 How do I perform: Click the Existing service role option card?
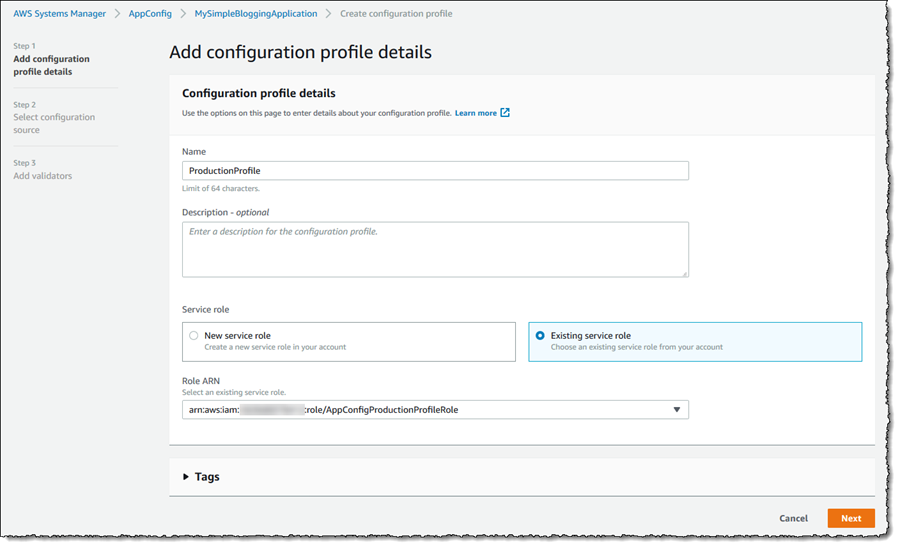pos(694,341)
